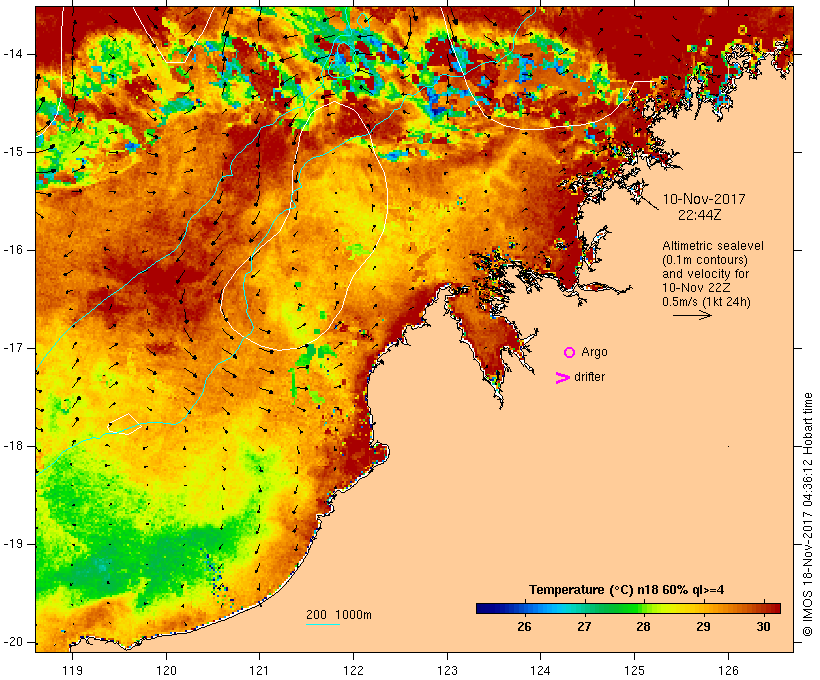The image size is (820, 680).
Task: Click the '121' longitude axis label
Action: pyautogui.click(x=259, y=670)
